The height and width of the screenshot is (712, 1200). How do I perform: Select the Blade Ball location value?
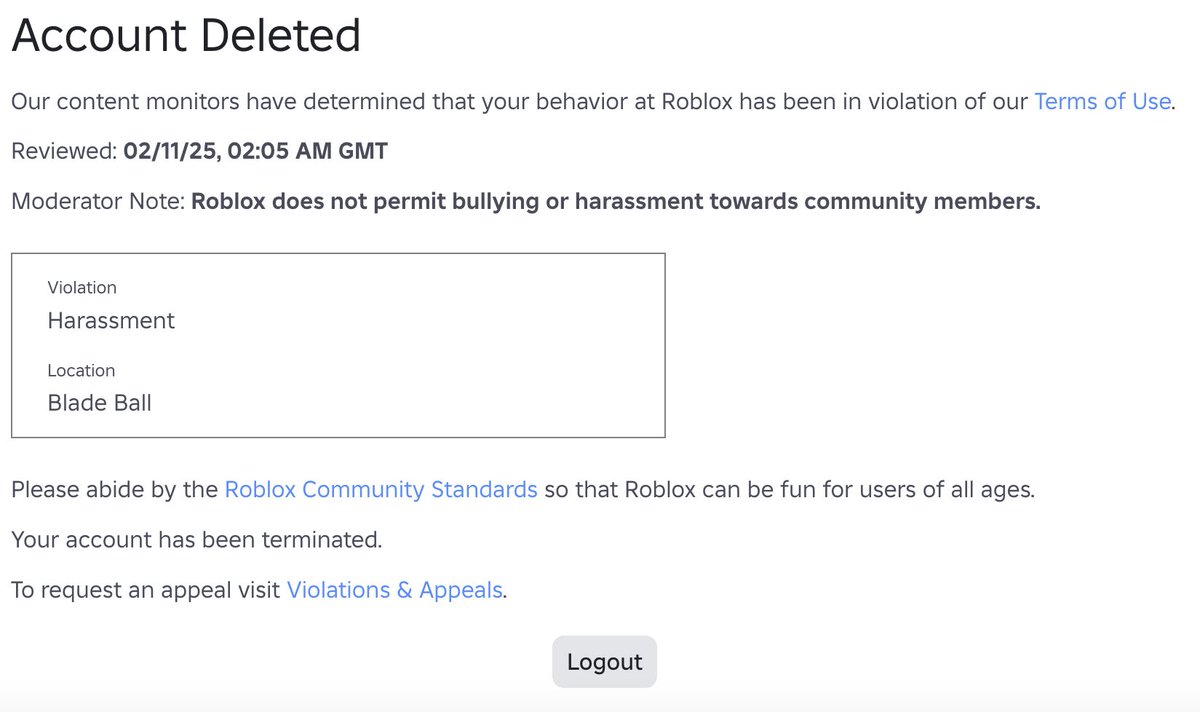click(x=100, y=404)
